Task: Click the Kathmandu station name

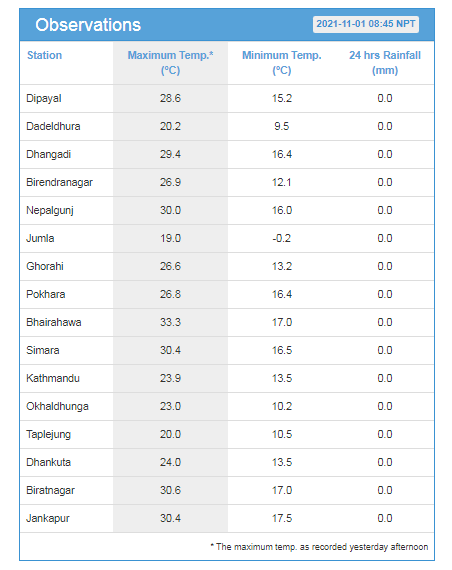Action: [53, 378]
